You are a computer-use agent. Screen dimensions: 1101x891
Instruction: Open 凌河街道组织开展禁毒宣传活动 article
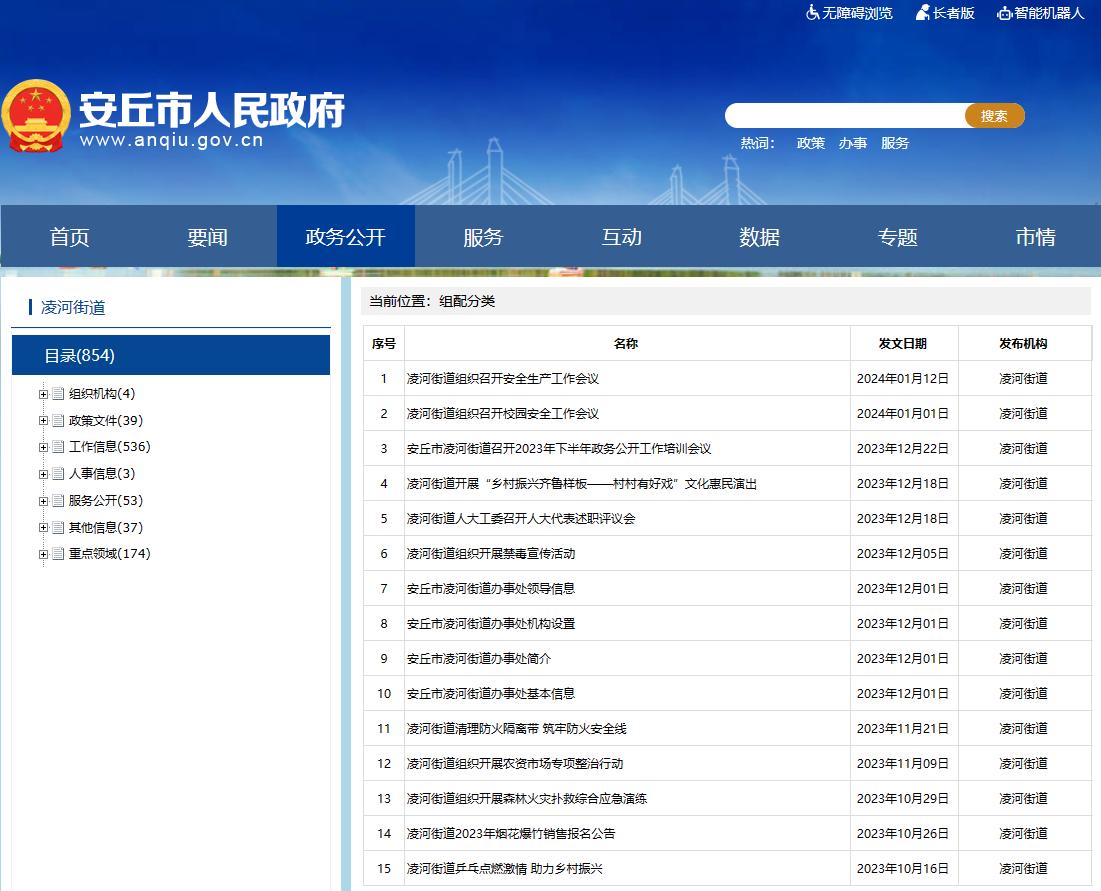point(491,554)
